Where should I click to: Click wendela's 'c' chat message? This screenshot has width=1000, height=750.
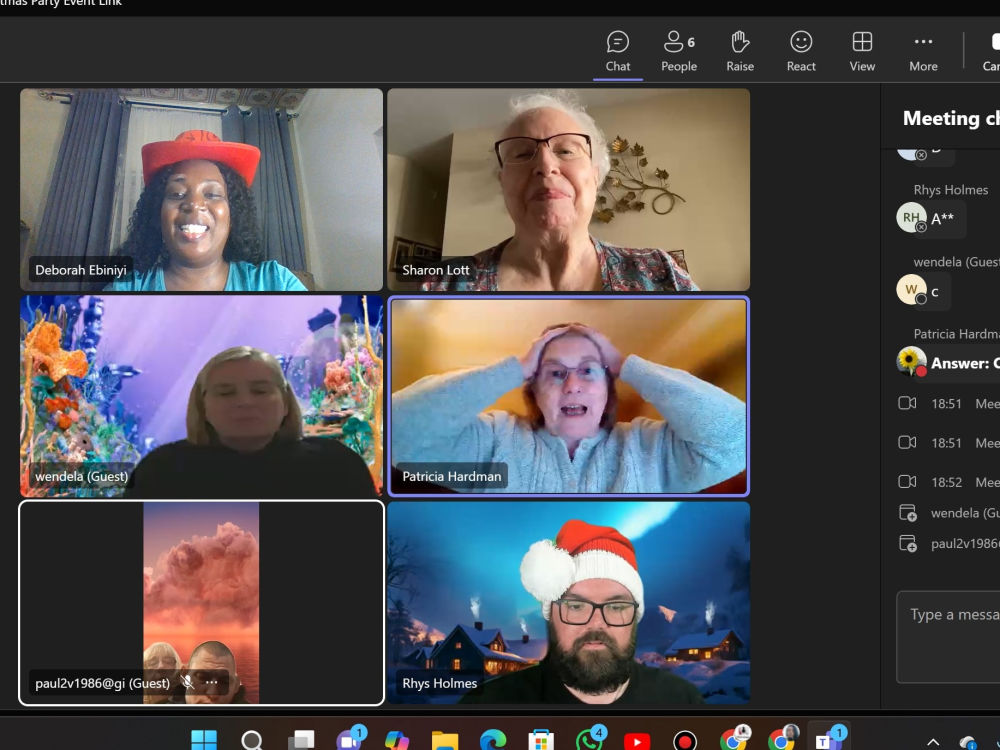935,291
